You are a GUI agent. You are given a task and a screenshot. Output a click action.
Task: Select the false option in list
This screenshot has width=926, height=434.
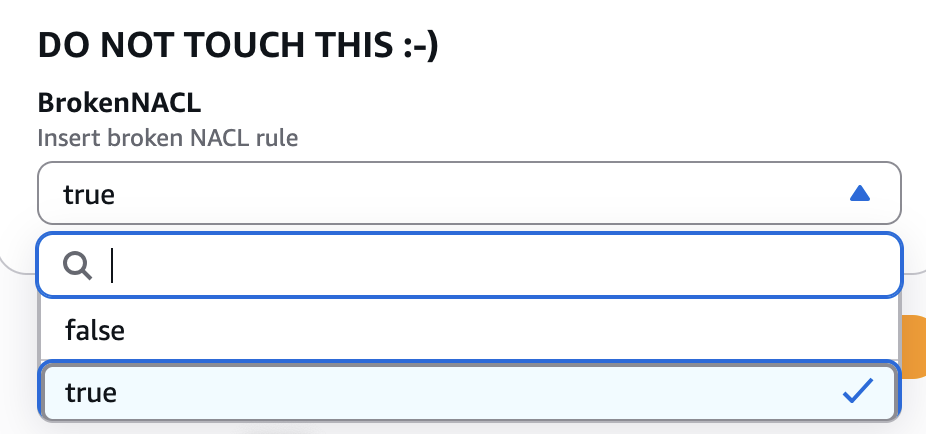click(x=469, y=329)
